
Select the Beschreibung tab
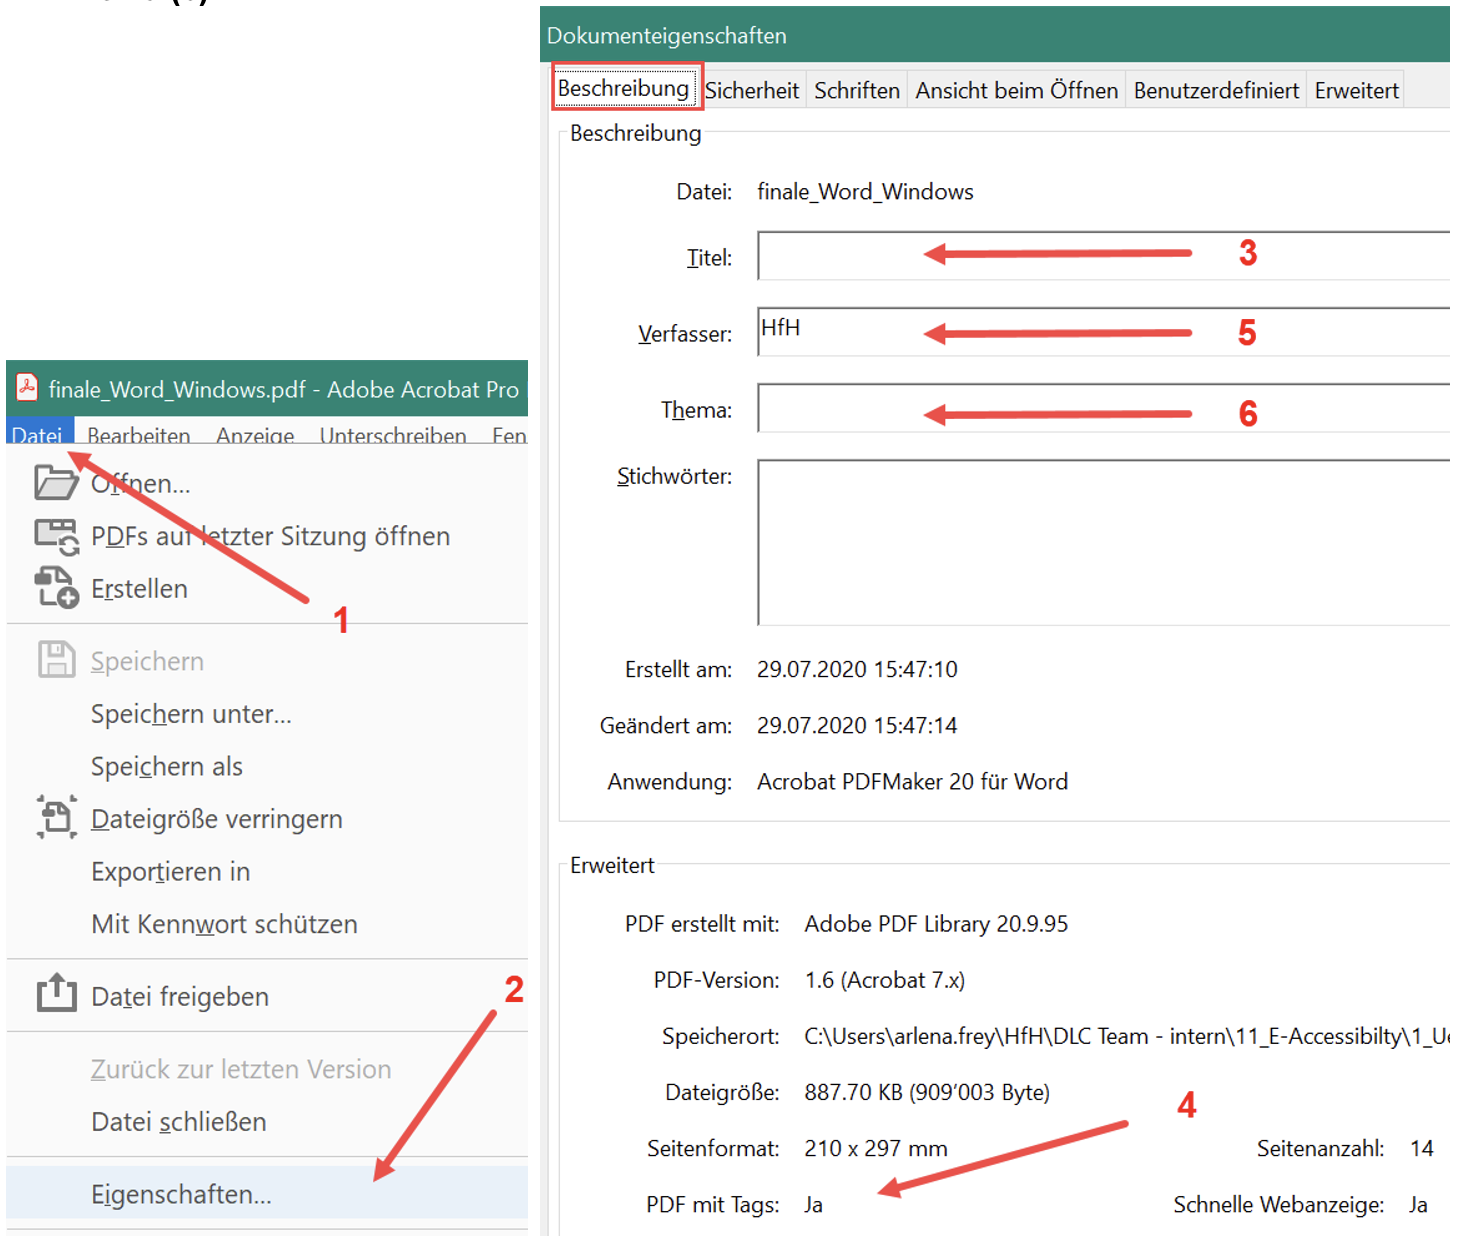tap(626, 88)
